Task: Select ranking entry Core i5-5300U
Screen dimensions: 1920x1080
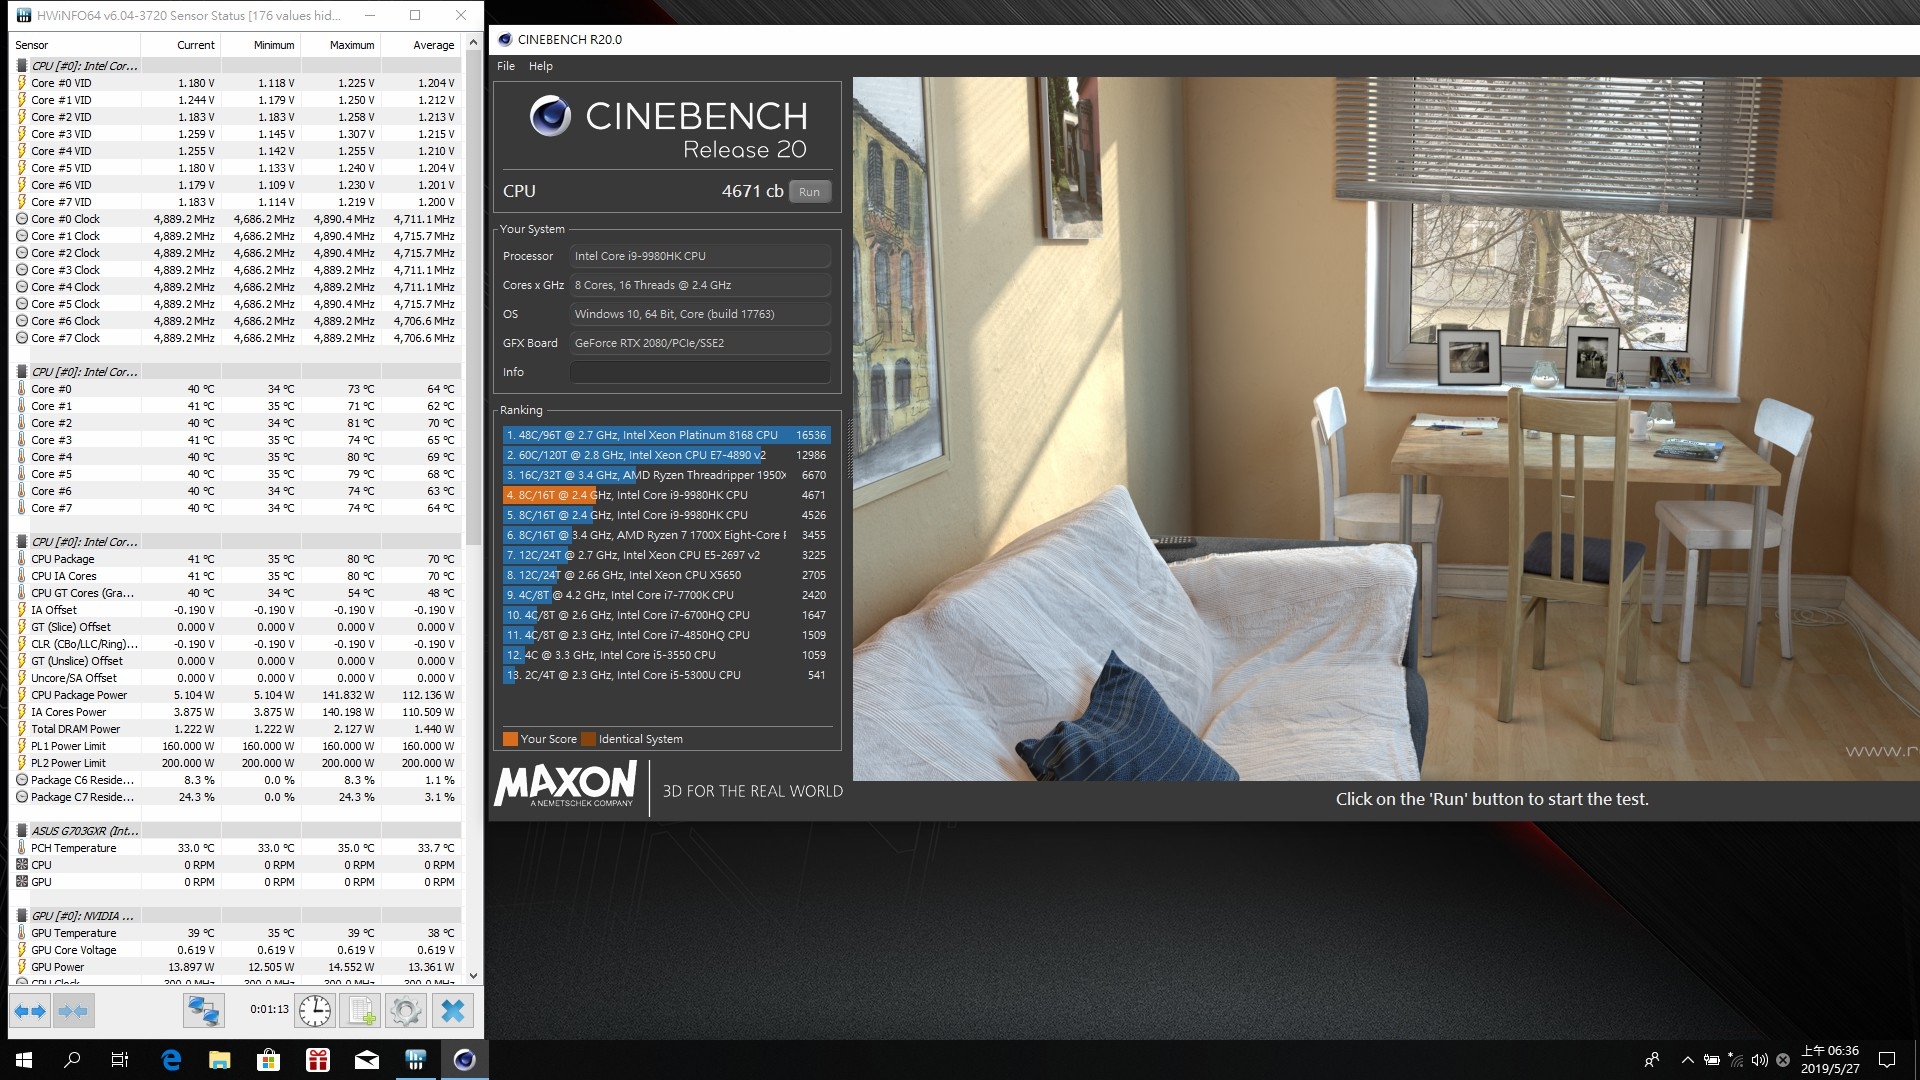Action: tap(666, 675)
